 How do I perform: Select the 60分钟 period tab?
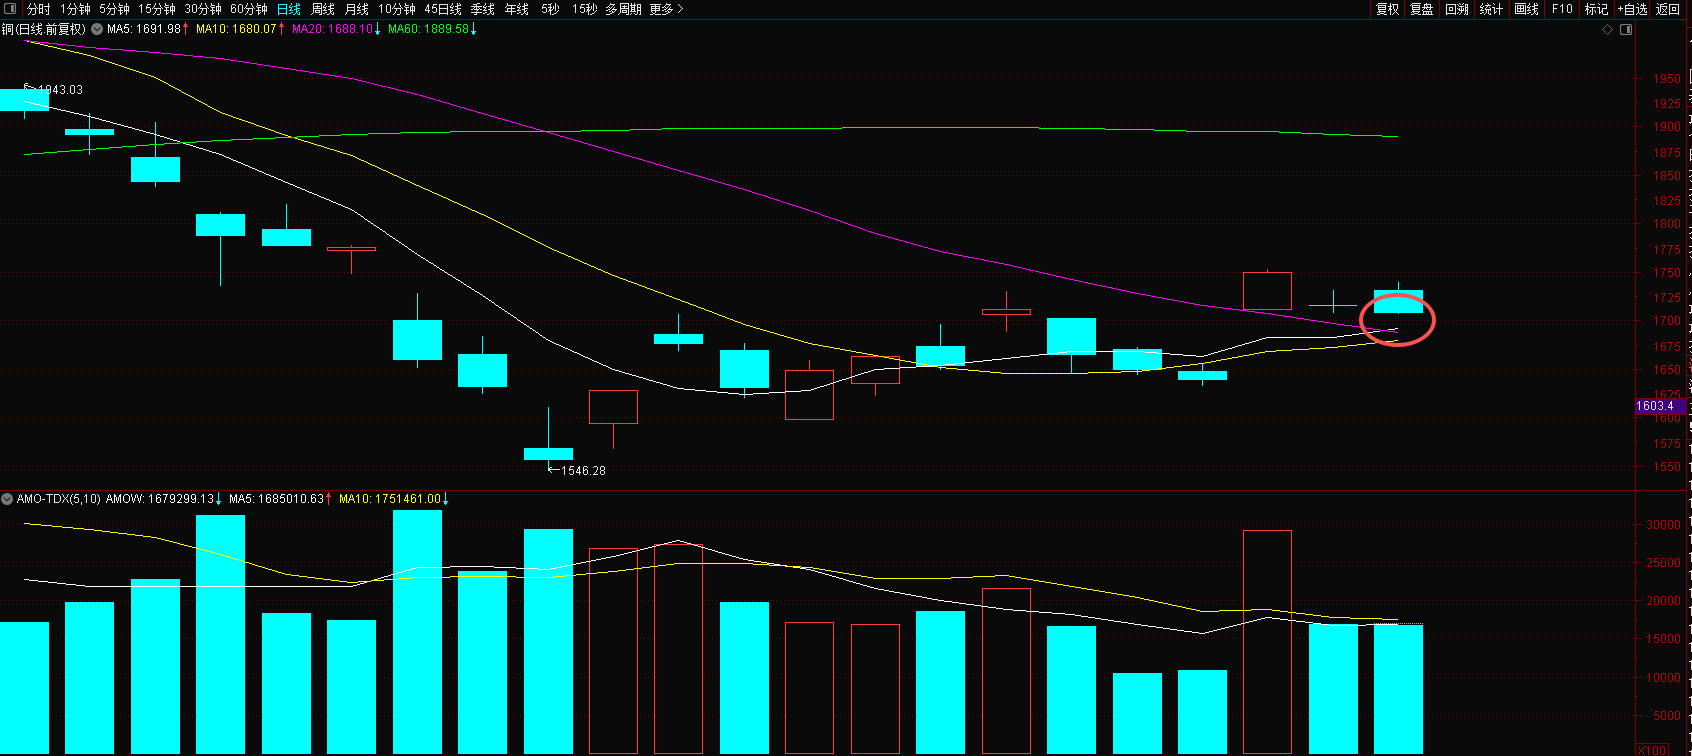[x=249, y=9]
